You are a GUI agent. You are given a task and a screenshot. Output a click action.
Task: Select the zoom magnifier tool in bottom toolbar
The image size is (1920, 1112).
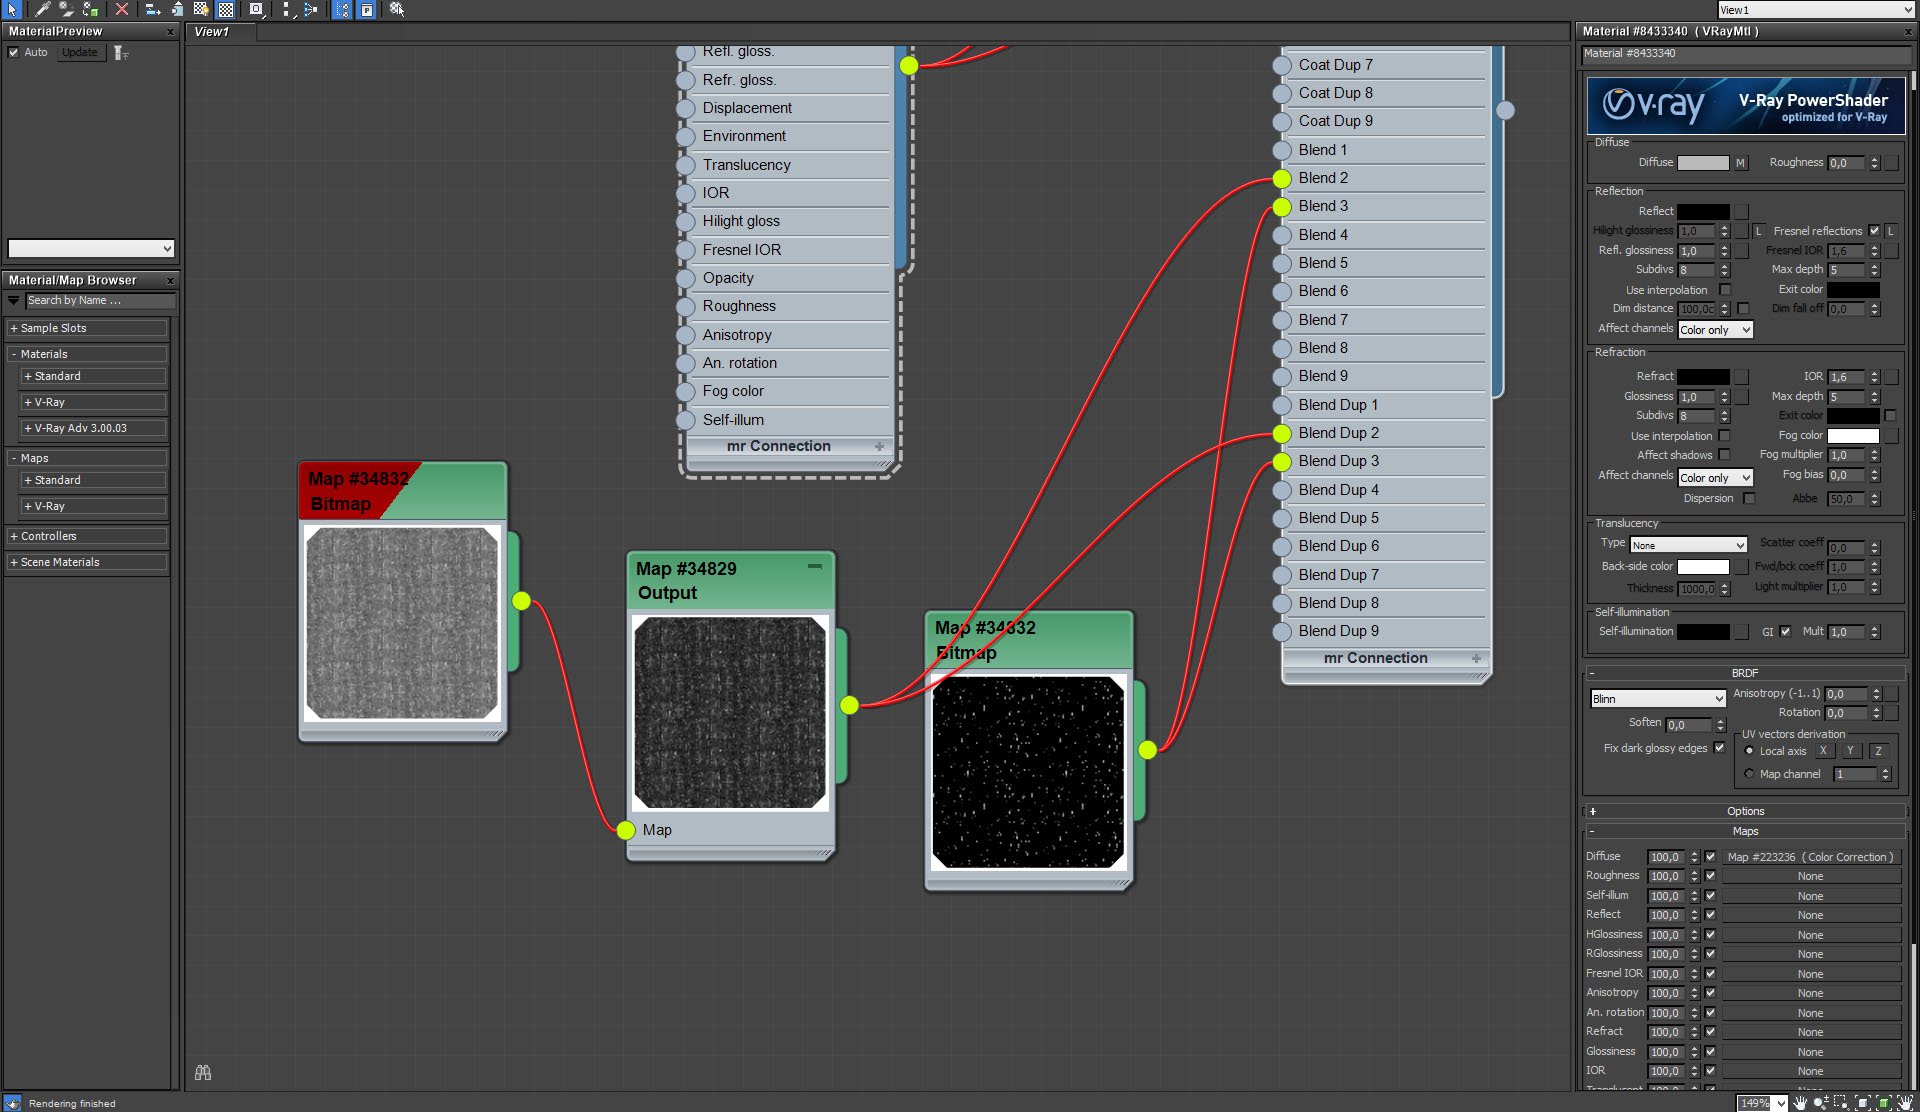click(x=1821, y=1102)
